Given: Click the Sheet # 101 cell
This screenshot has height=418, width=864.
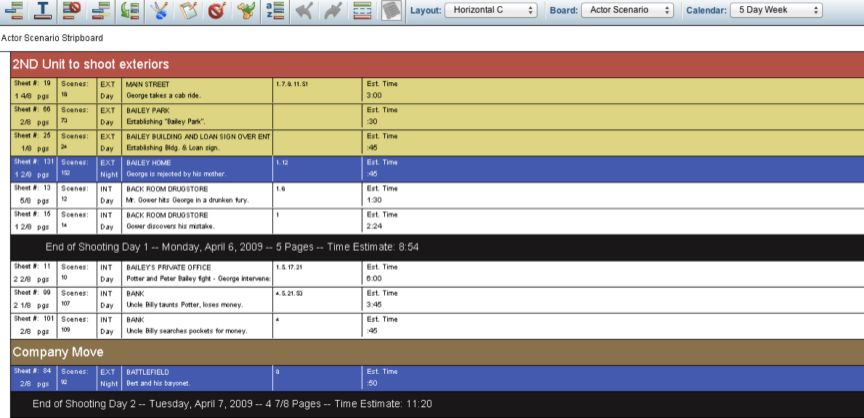Looking at the screenshot, I should pyautogui.click(x=33, y=325).
